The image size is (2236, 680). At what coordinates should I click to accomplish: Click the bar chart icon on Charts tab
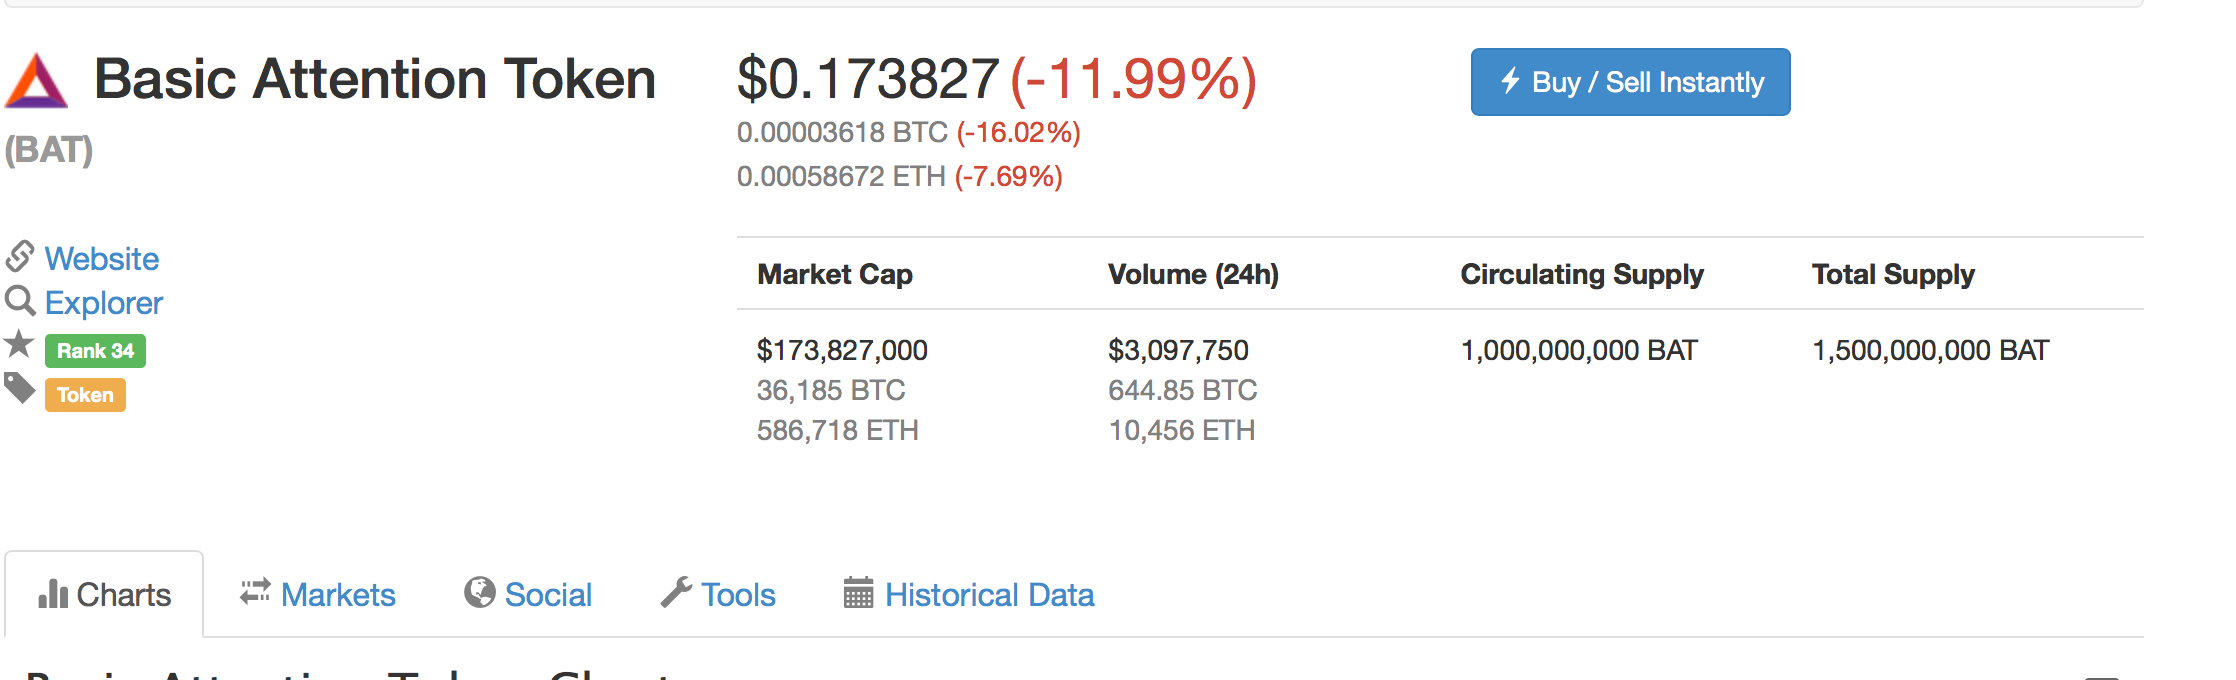point(53,594)
